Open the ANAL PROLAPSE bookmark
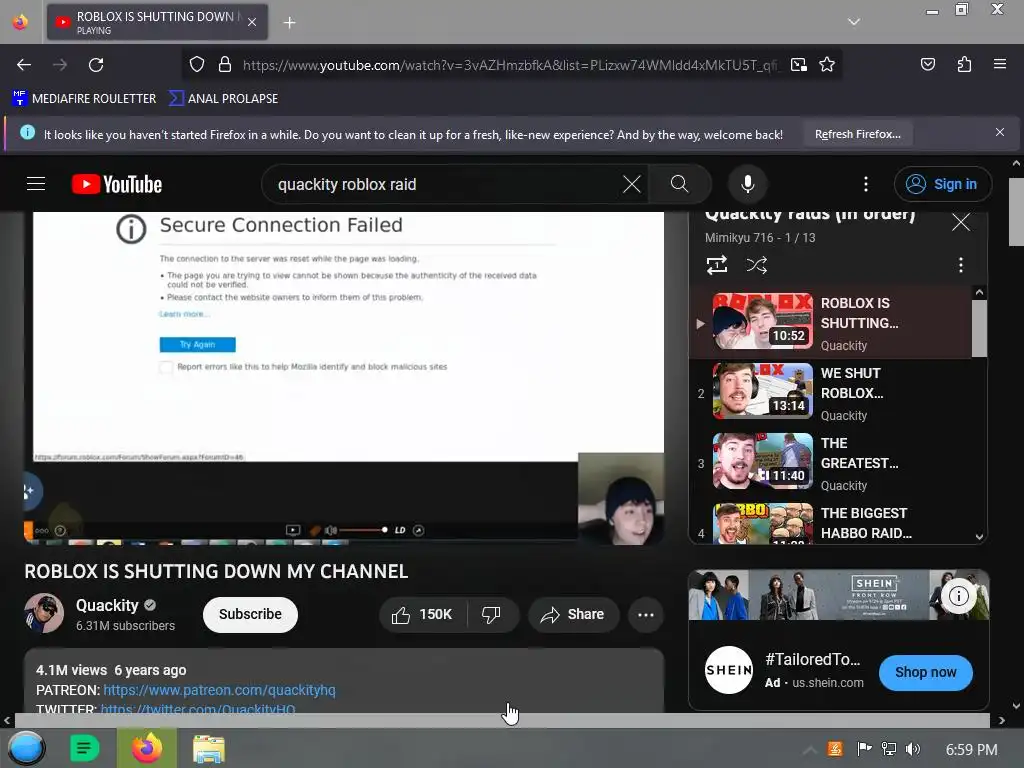This screenshot has width=1024, height=768. [x=223, y=99]
